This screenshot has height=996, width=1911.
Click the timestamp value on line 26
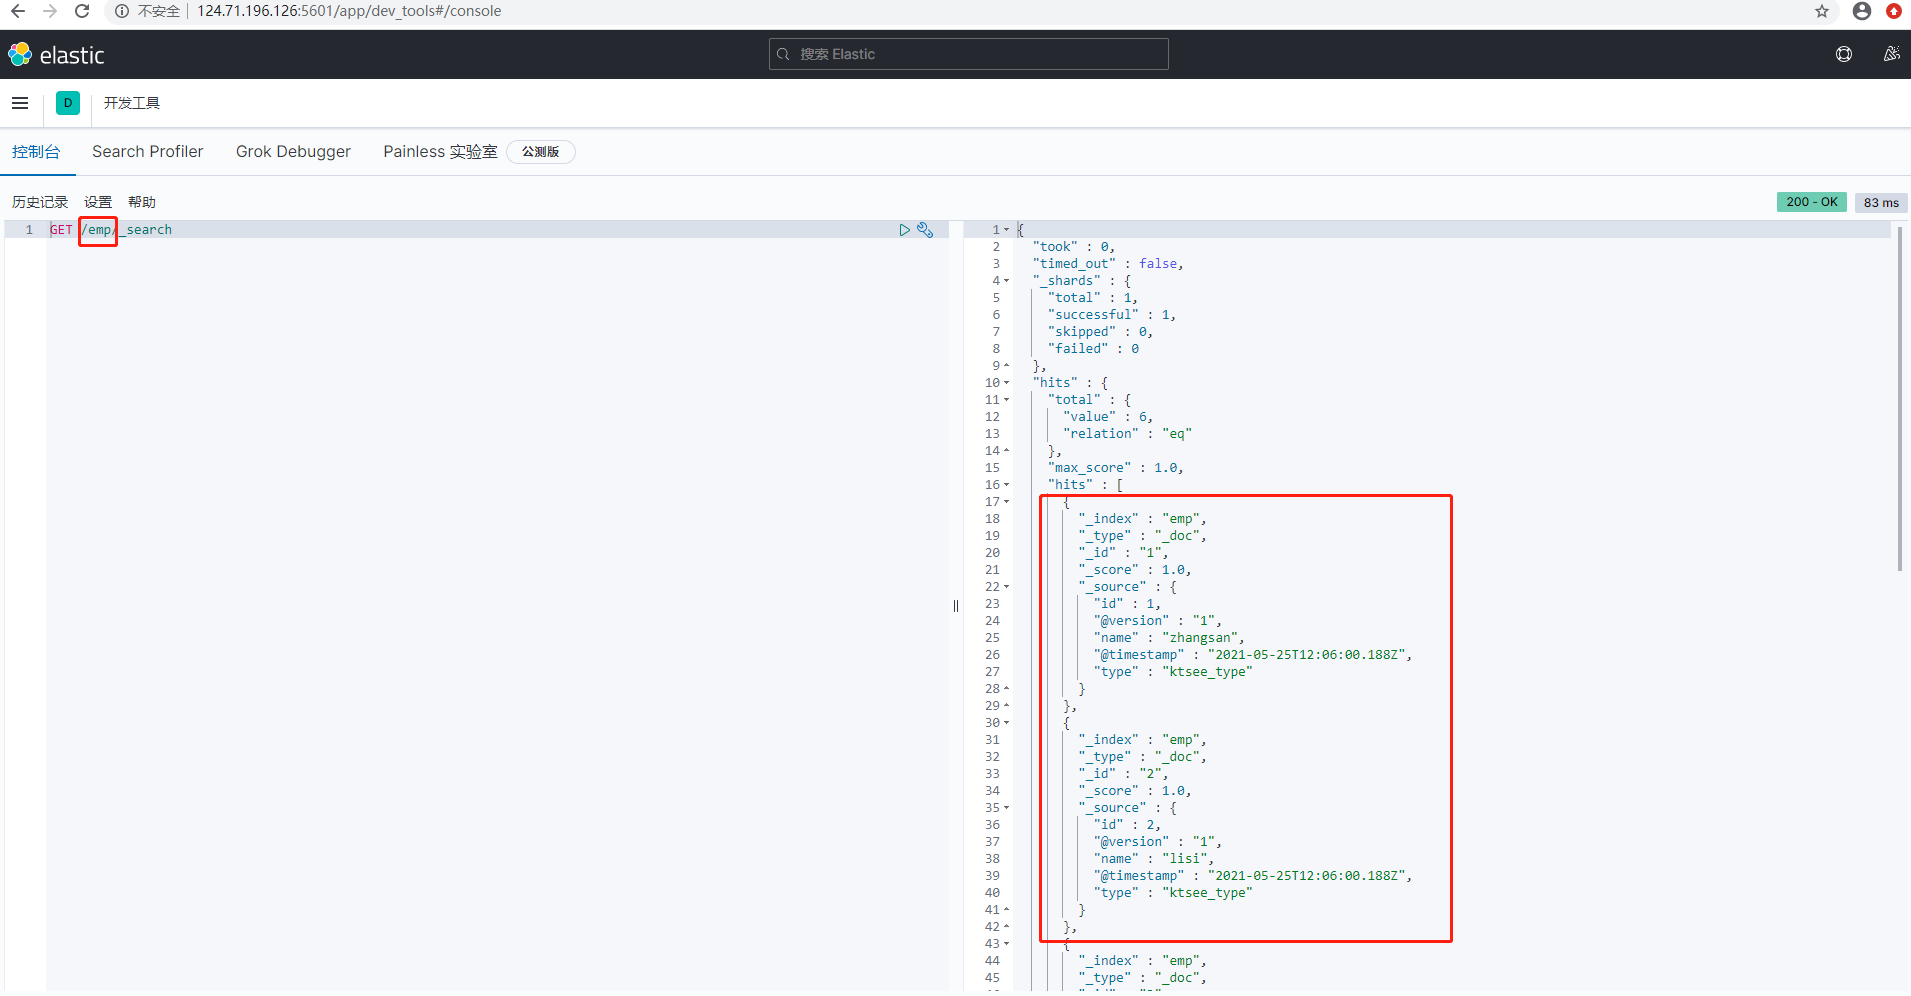[x=1308, y=655]
